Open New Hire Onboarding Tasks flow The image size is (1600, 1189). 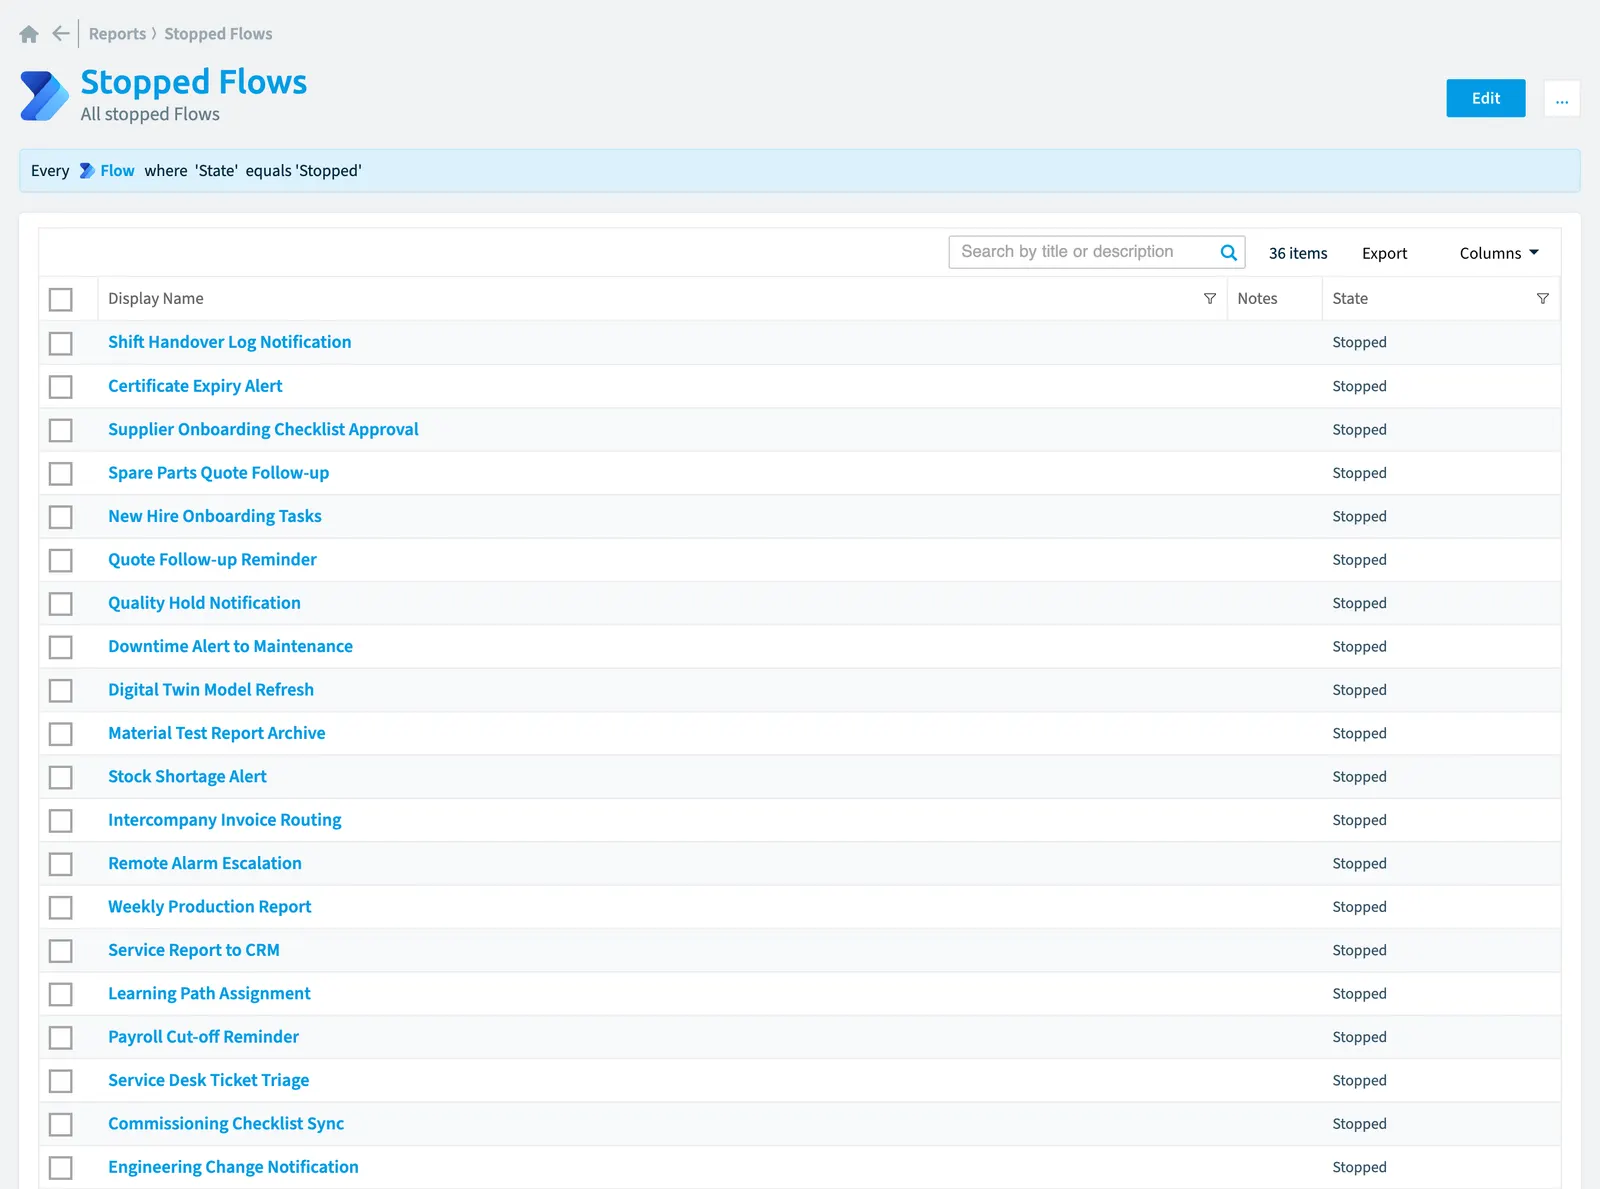215,516
